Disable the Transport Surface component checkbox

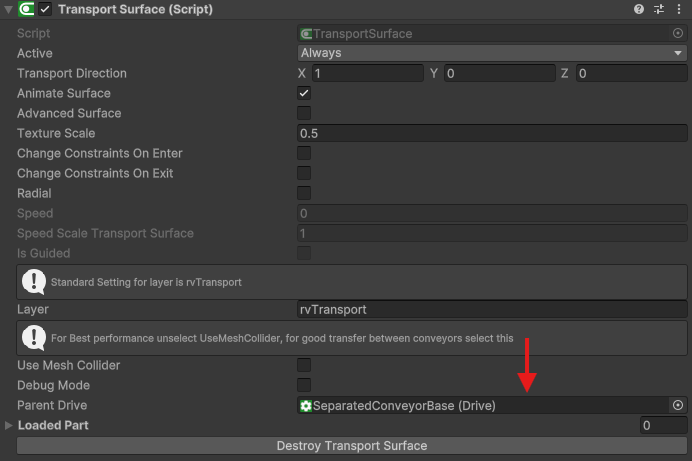(x=45, y=9)
